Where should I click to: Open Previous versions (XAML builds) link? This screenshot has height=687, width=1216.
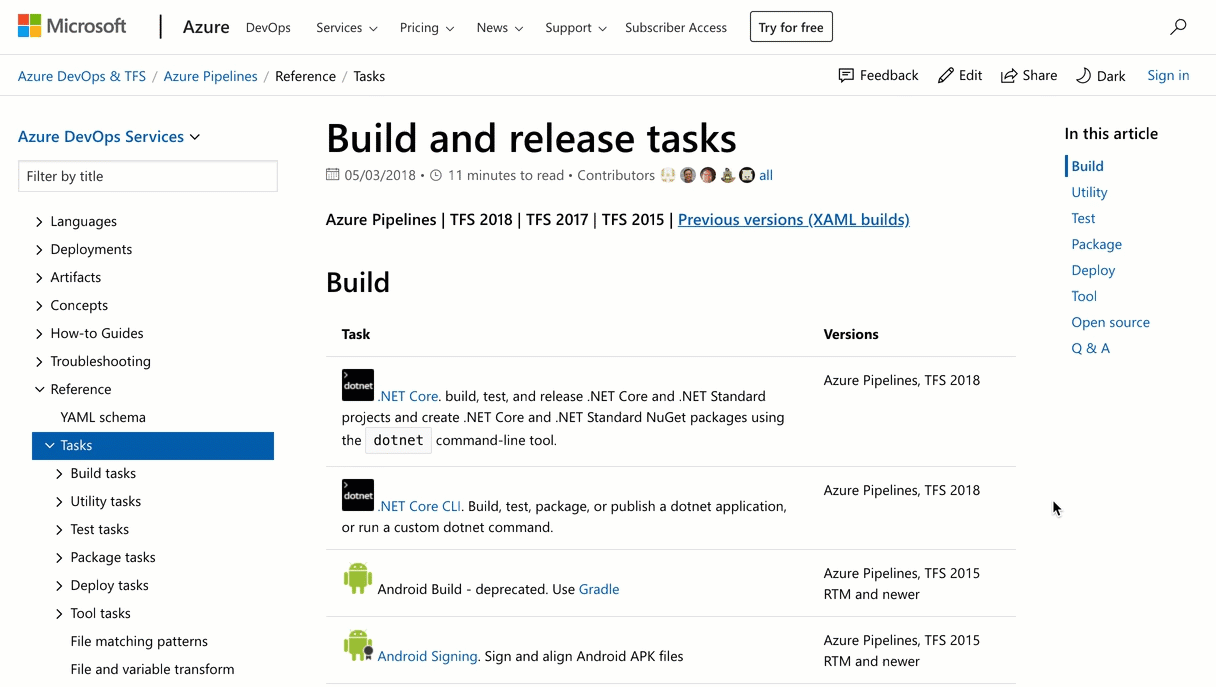(793, 219)
